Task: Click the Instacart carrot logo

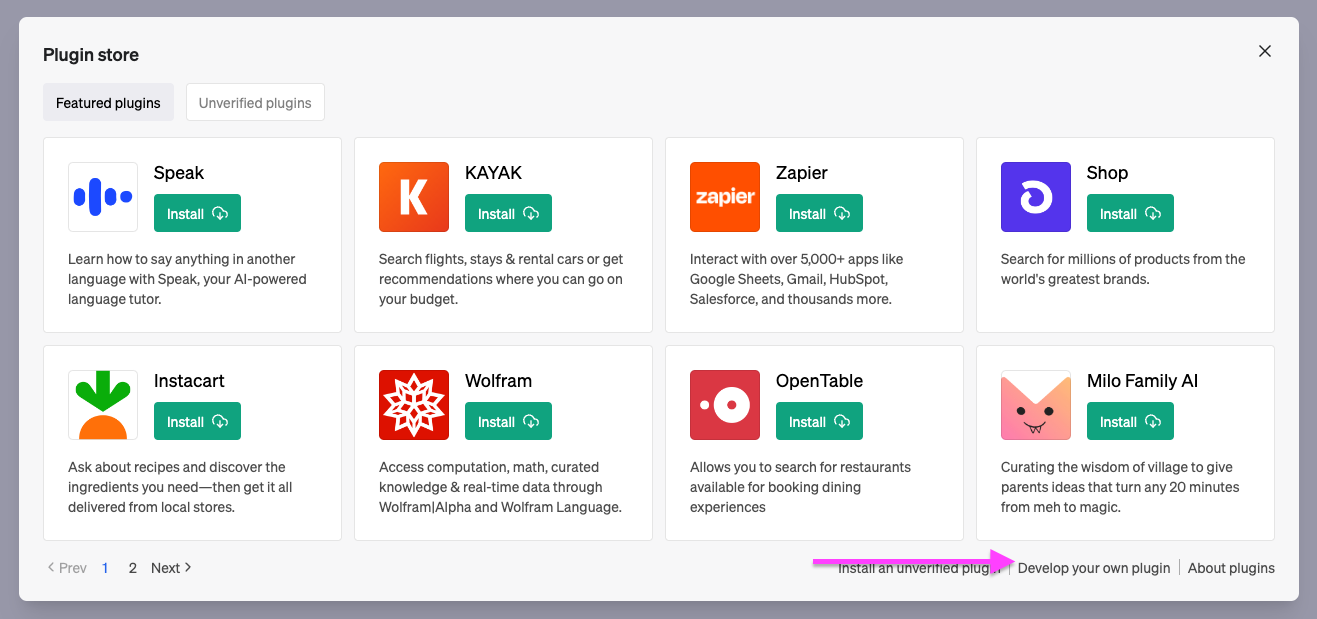Action: [103, 405]
